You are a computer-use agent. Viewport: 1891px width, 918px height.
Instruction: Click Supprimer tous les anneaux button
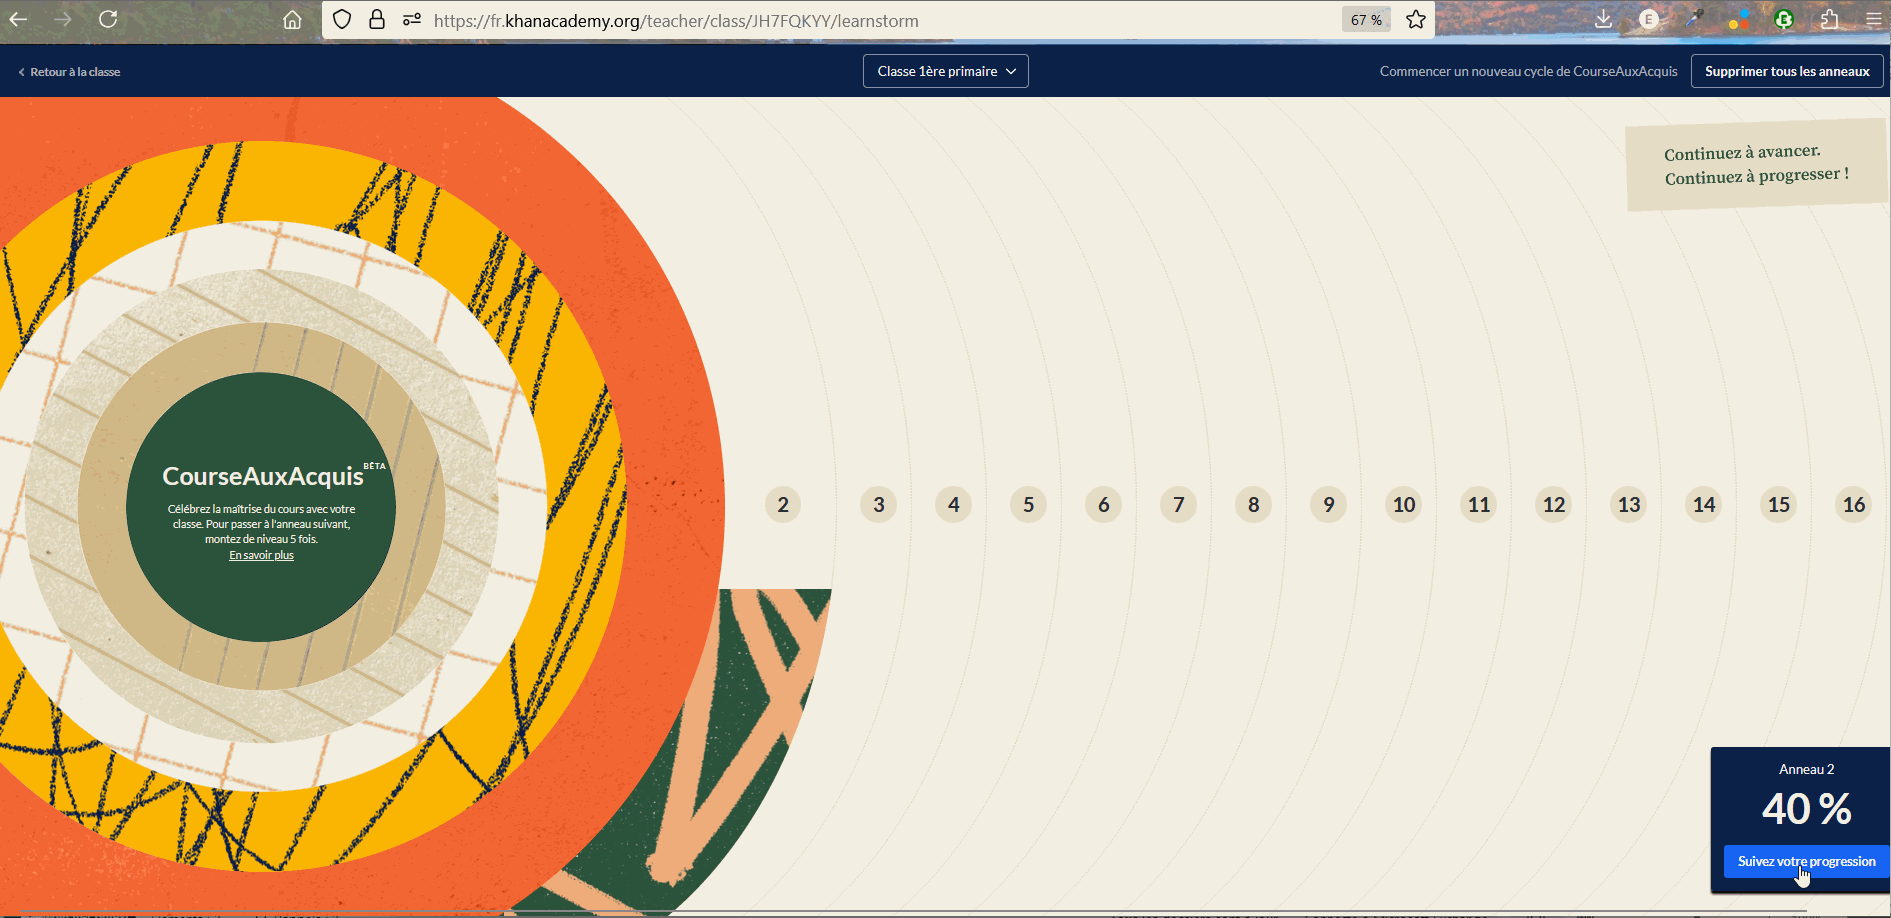pyautogui.click(x=1787, y=71)
